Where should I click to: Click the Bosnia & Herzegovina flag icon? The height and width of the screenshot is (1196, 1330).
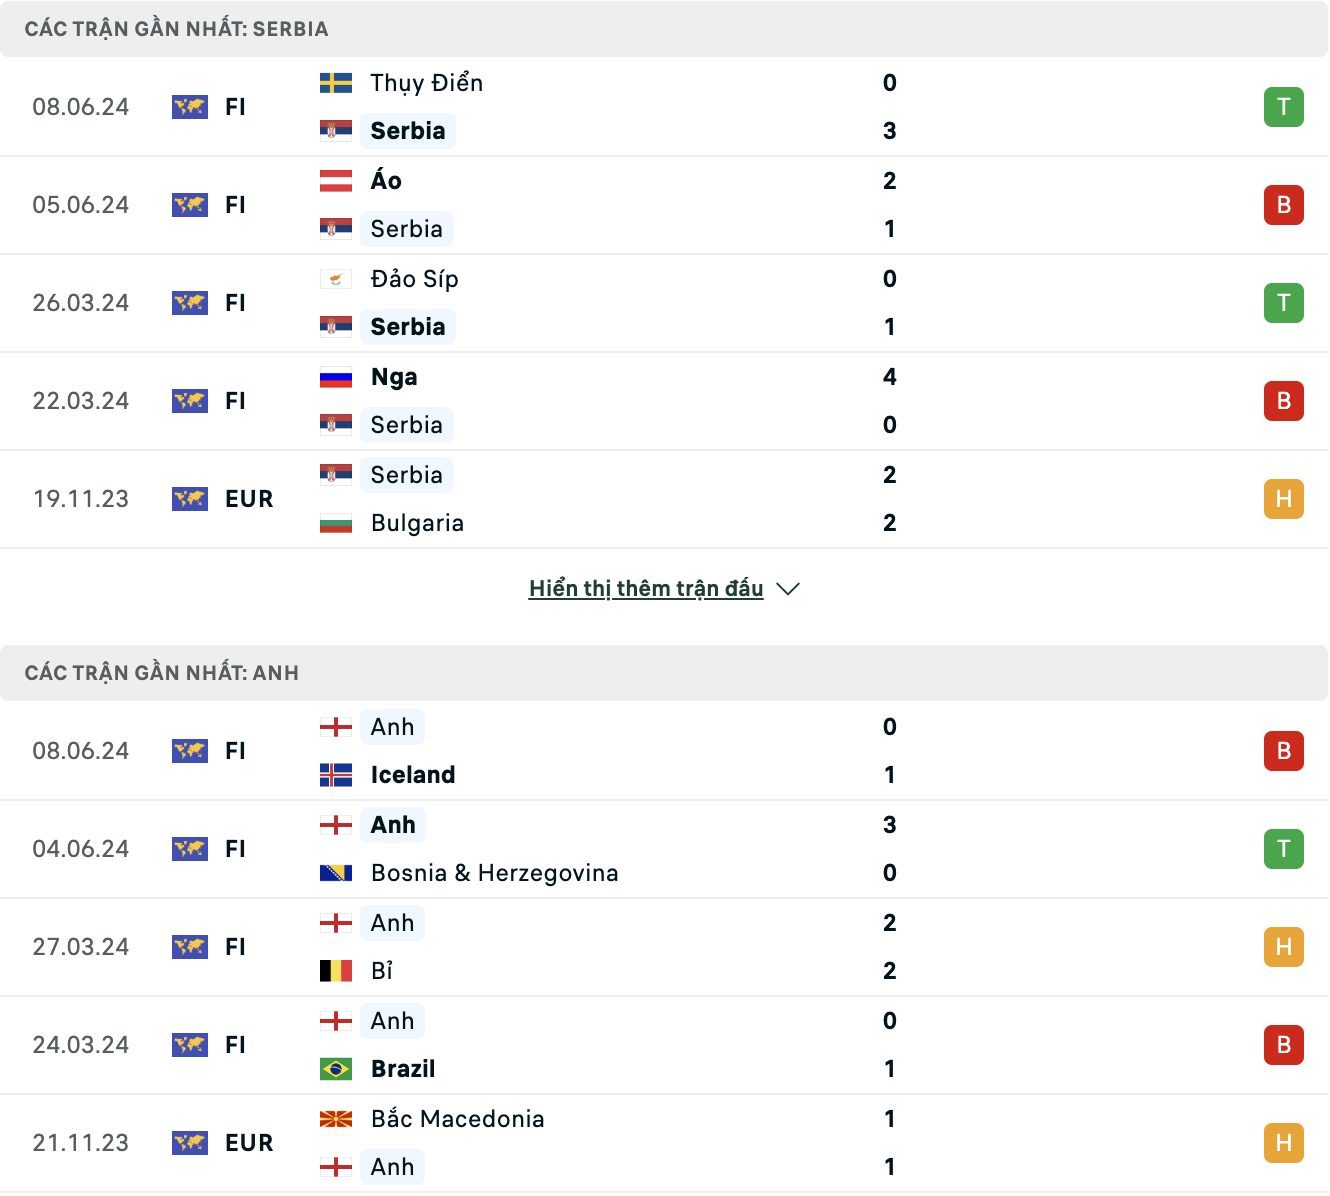click(336, 873)
